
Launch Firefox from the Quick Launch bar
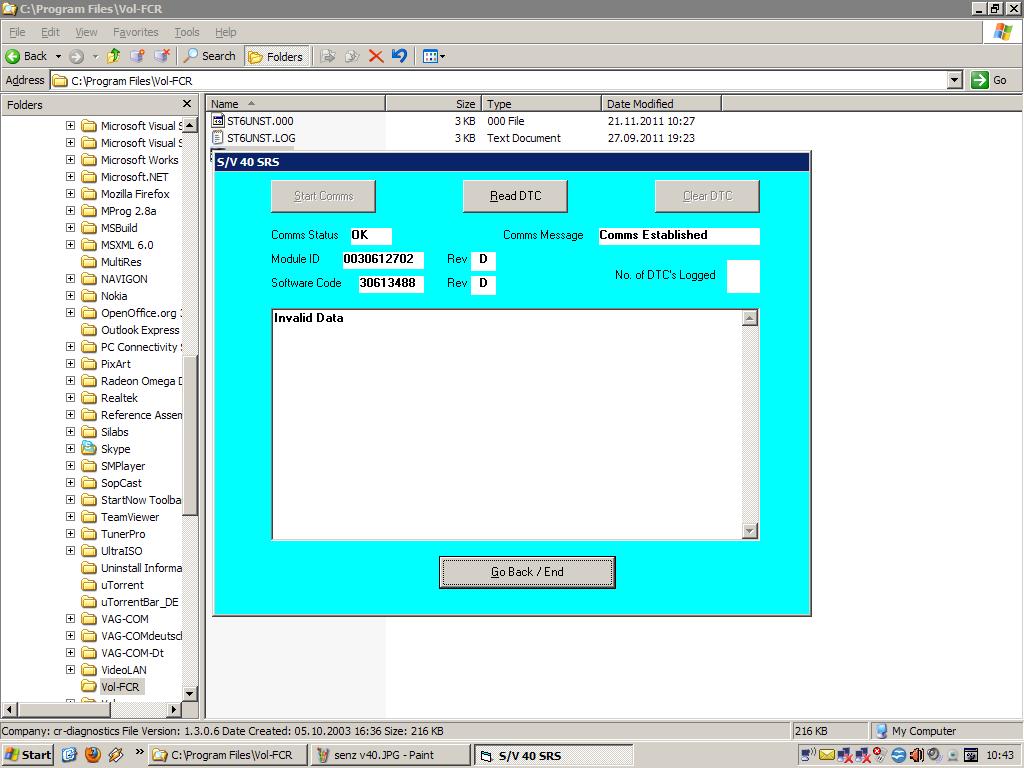[93, 754]
